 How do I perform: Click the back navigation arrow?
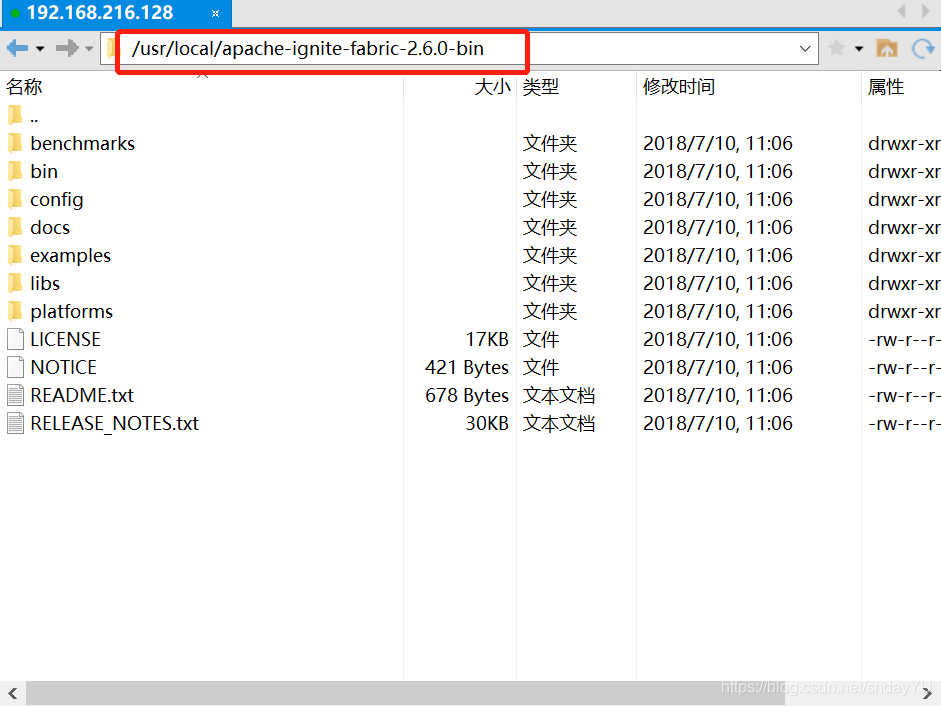tap(17, 48)
